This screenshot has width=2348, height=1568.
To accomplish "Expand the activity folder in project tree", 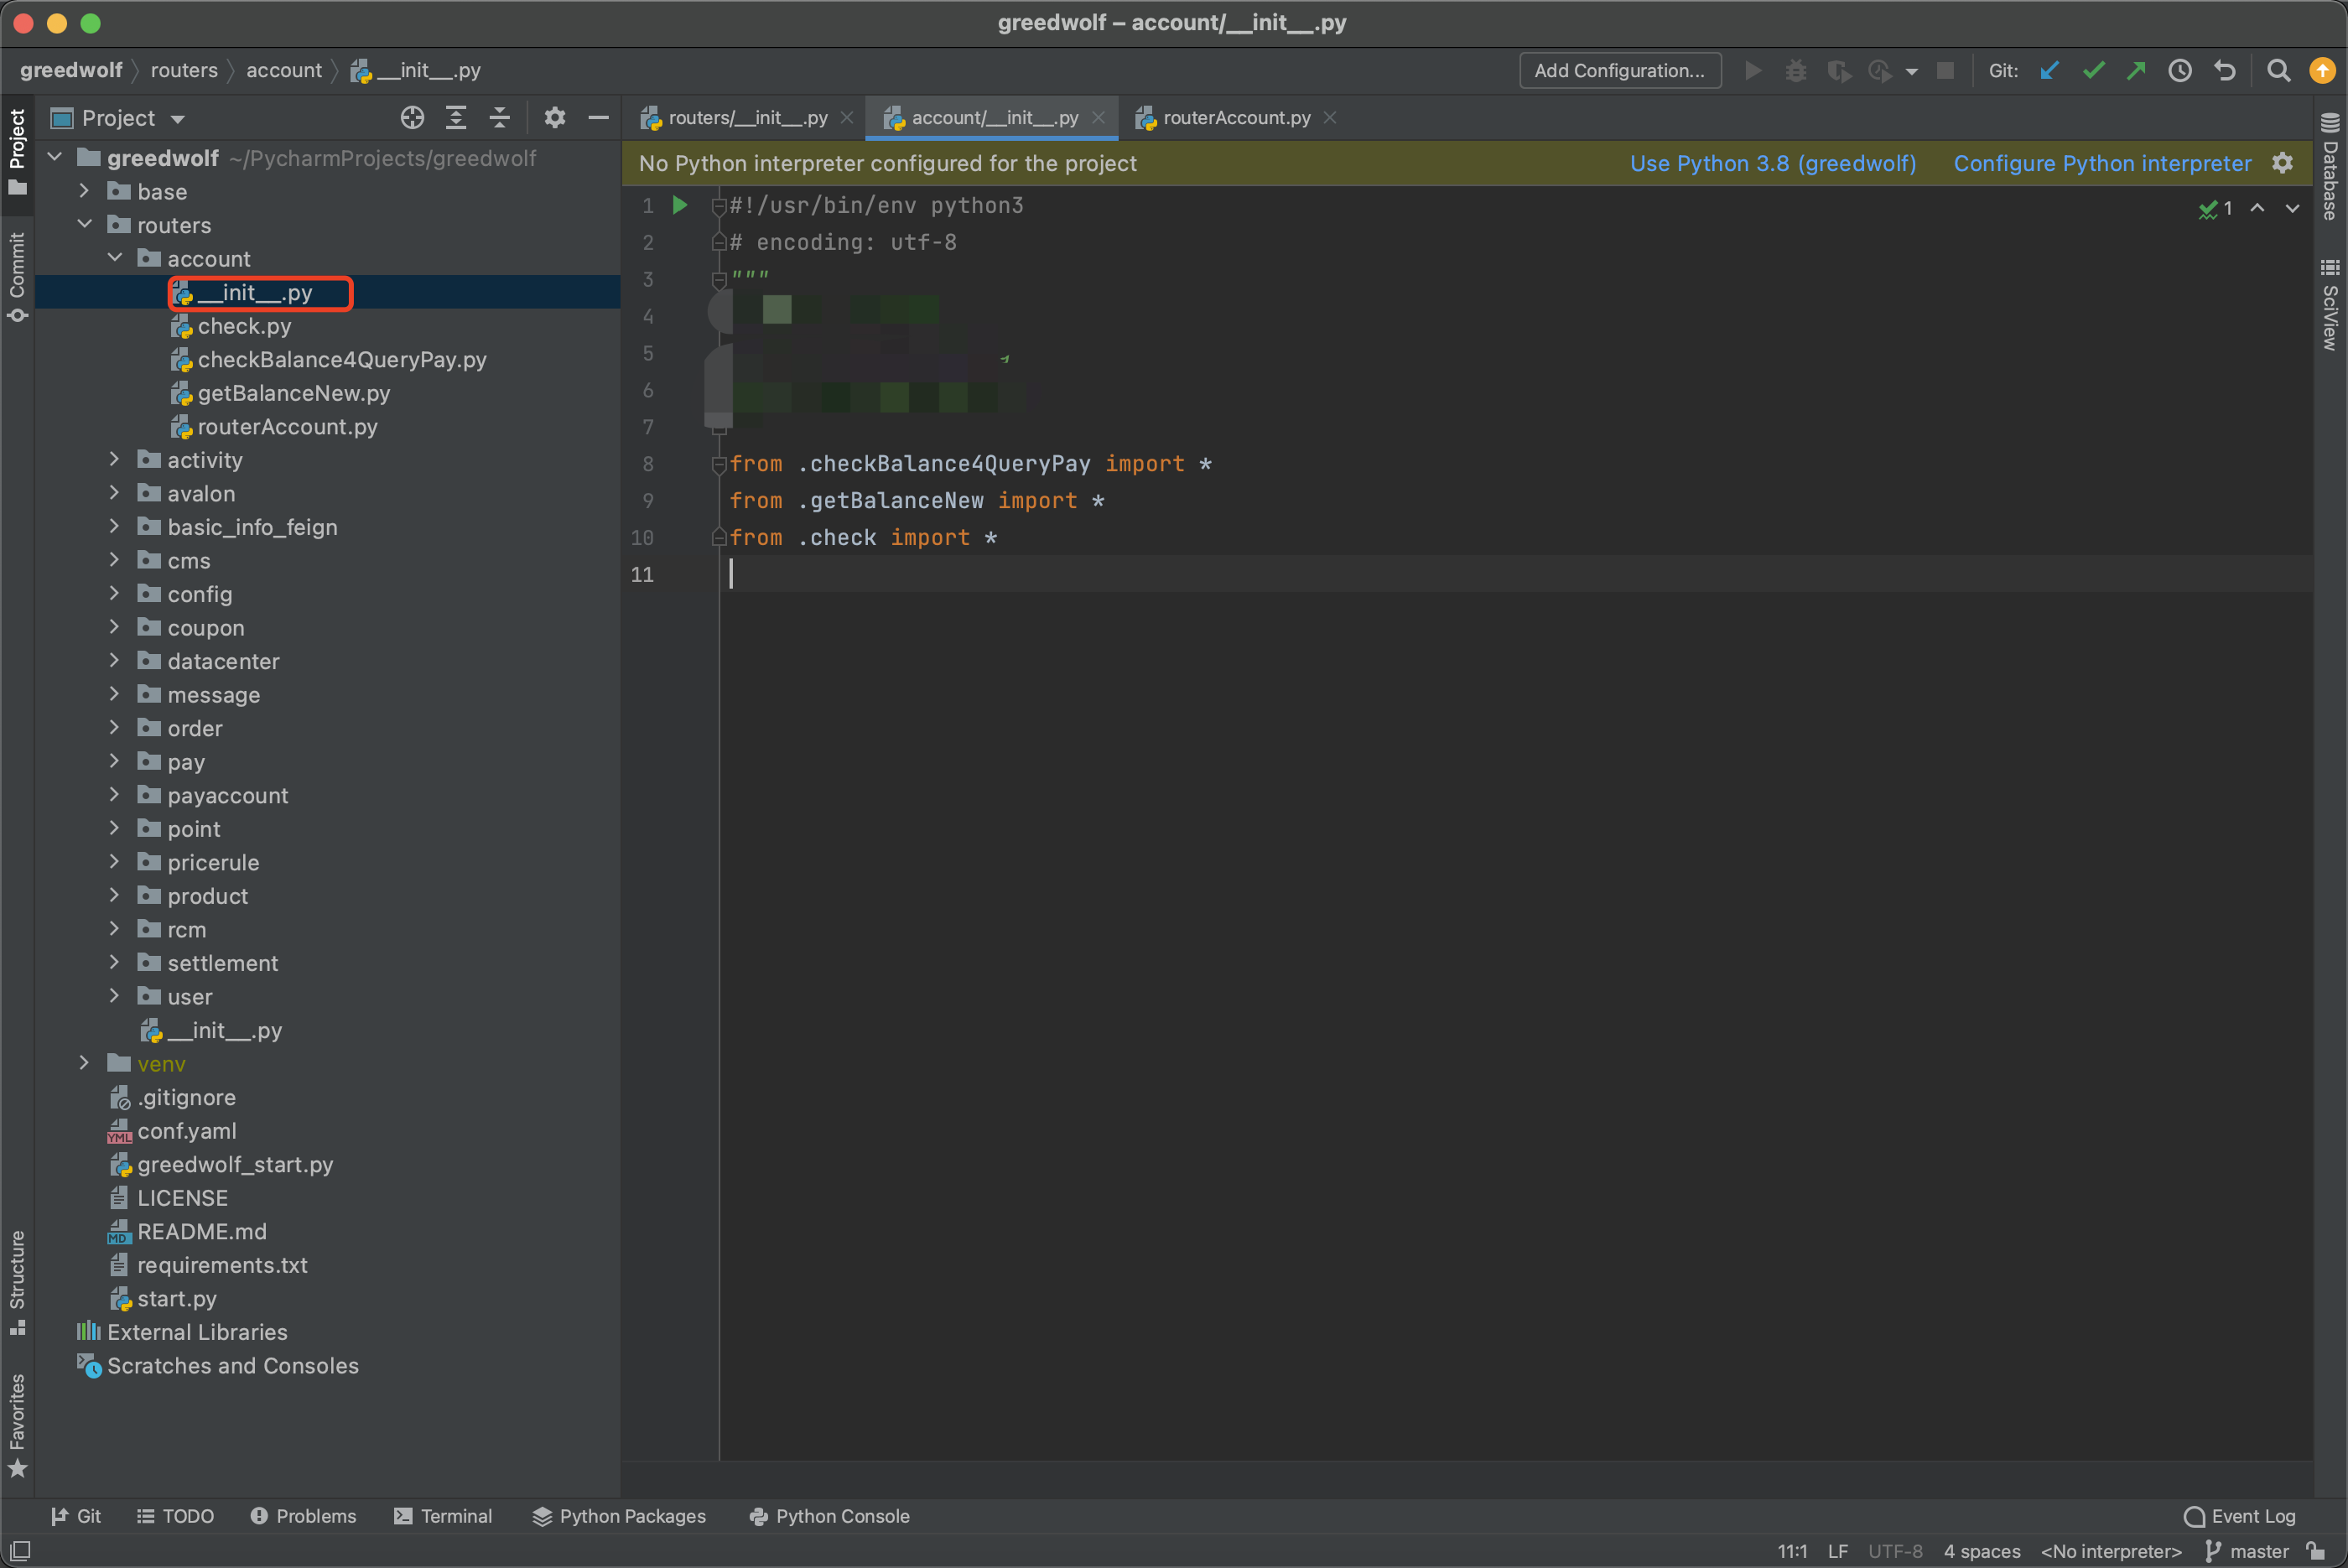I will pyautogui.click(x=114, y=460).
